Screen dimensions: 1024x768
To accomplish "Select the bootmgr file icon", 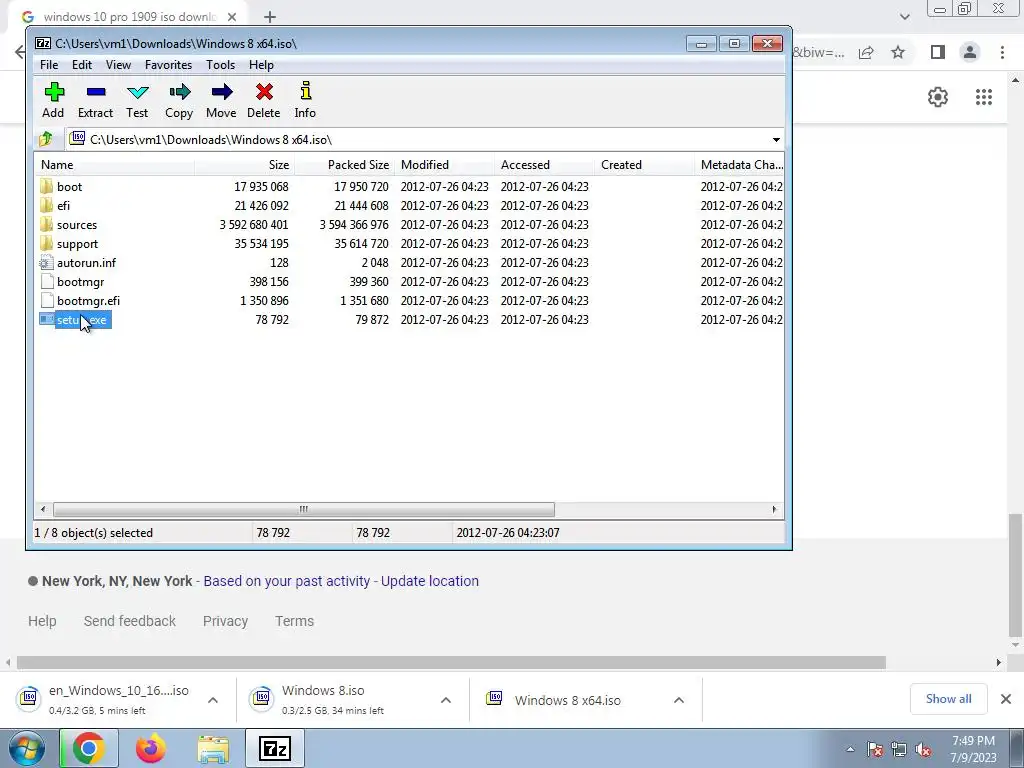I will point(46,281).
